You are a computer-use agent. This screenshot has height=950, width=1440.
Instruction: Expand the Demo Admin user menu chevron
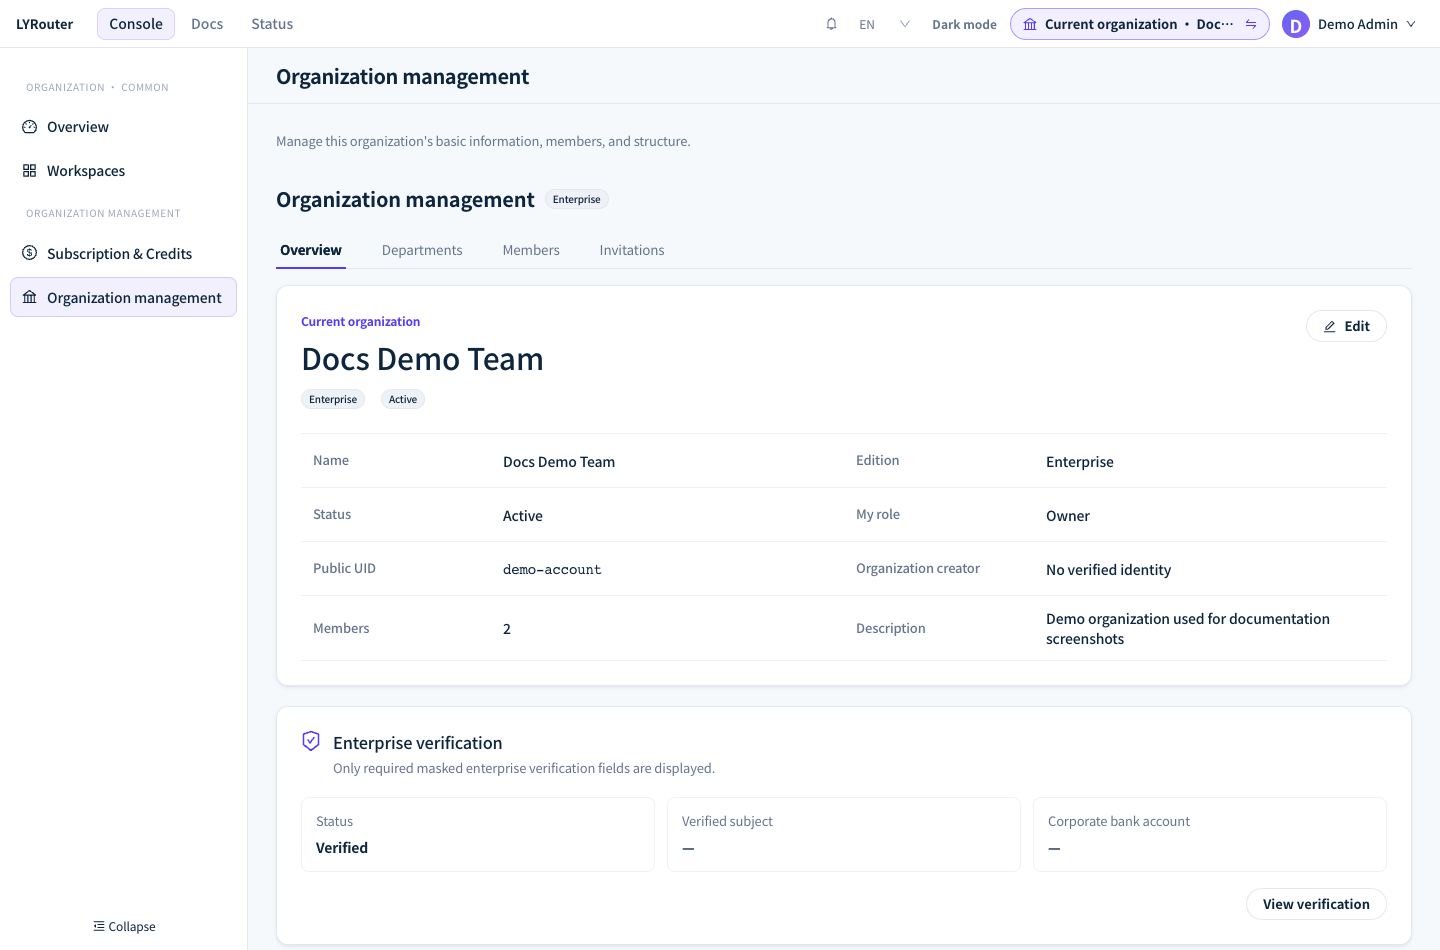tap(1411, 24)
